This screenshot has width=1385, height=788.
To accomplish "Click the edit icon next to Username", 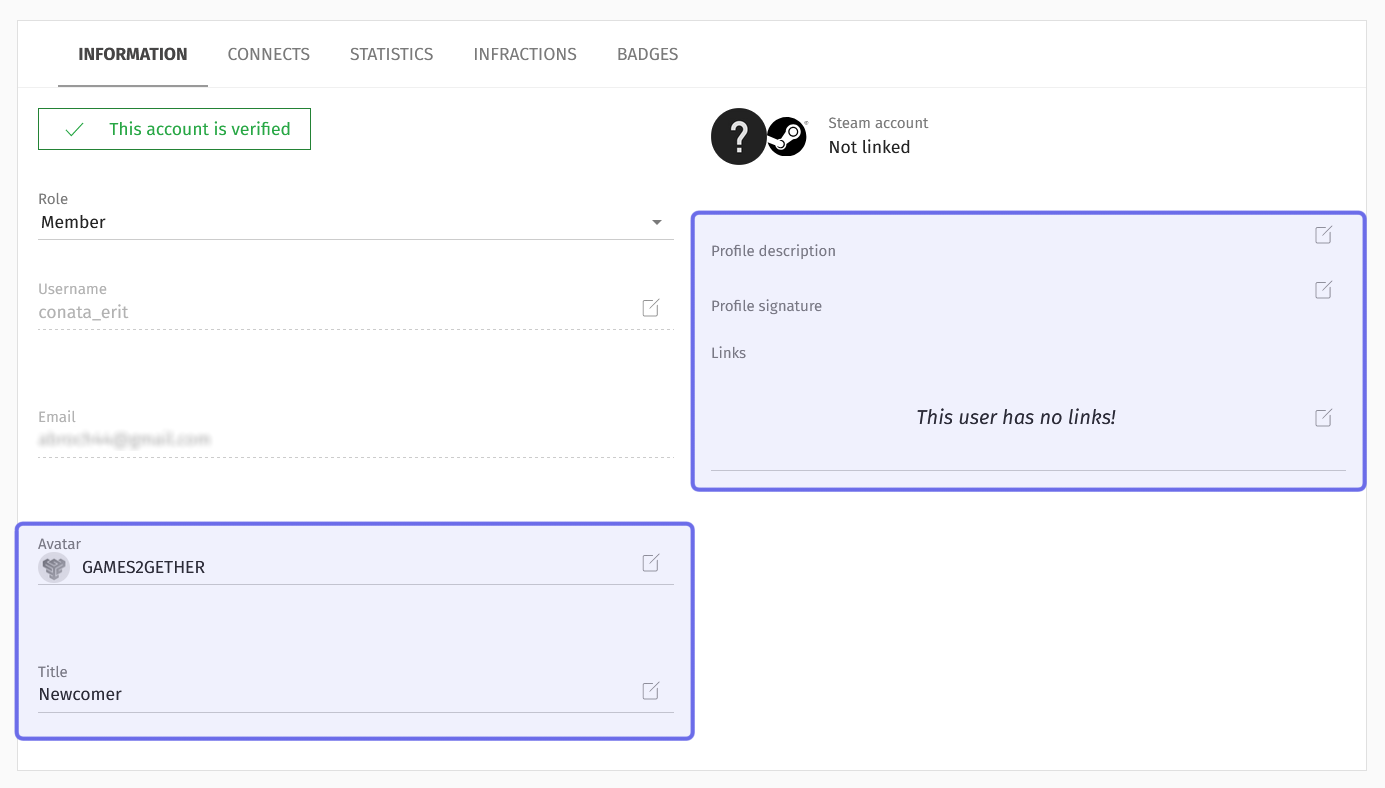I will coord(651,307).
